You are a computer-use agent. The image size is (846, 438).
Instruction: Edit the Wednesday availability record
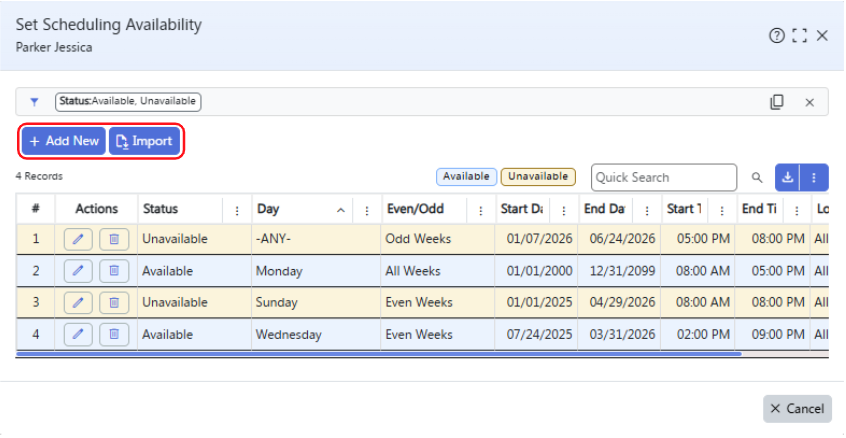[78, 334]
